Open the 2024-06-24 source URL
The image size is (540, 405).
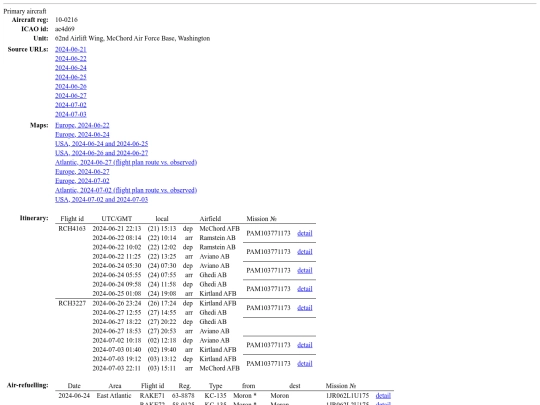[71, 68]
